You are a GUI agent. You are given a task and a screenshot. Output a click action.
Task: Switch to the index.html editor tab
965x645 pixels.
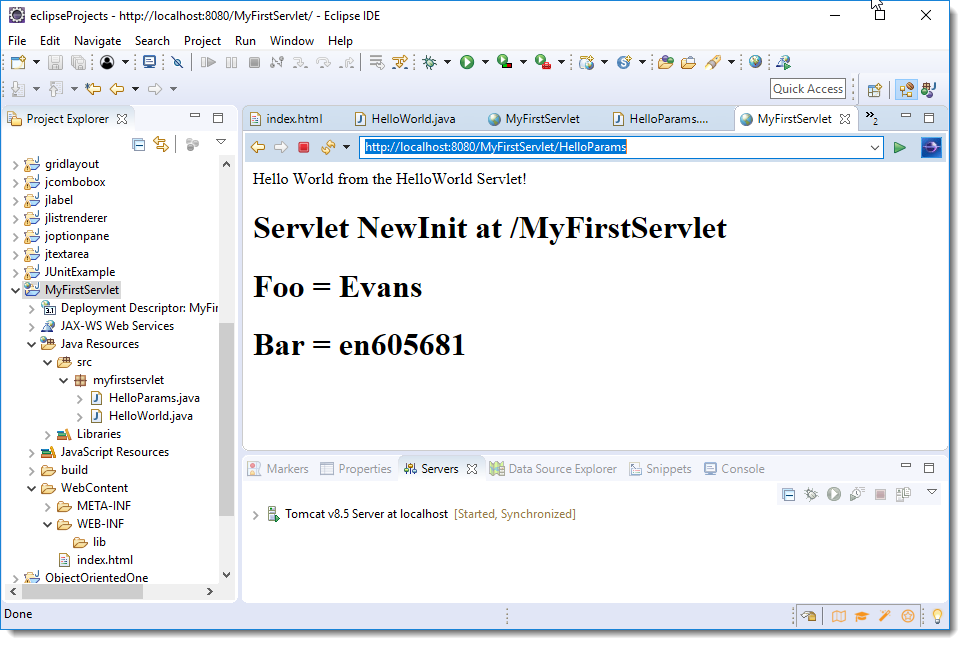coord(287,119)
